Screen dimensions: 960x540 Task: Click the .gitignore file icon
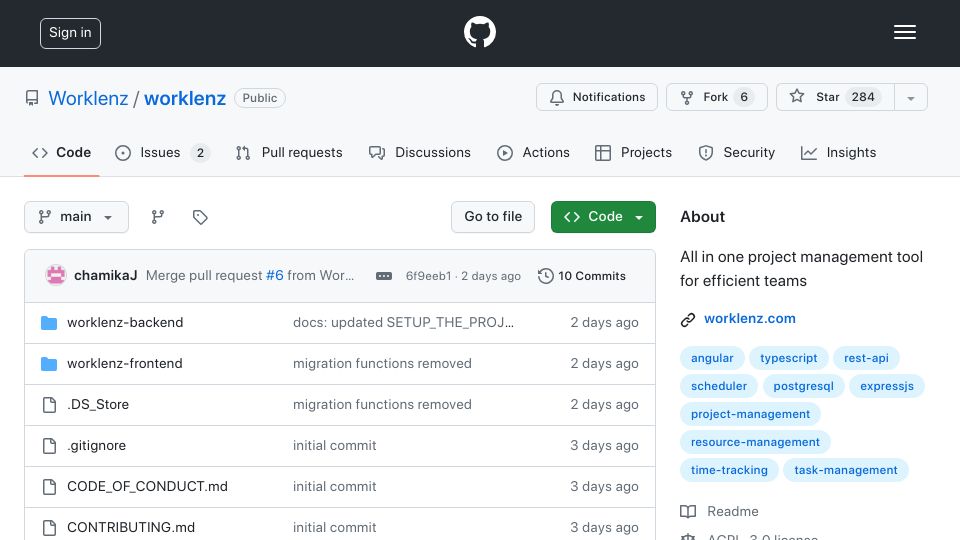(x=49, y=446)
